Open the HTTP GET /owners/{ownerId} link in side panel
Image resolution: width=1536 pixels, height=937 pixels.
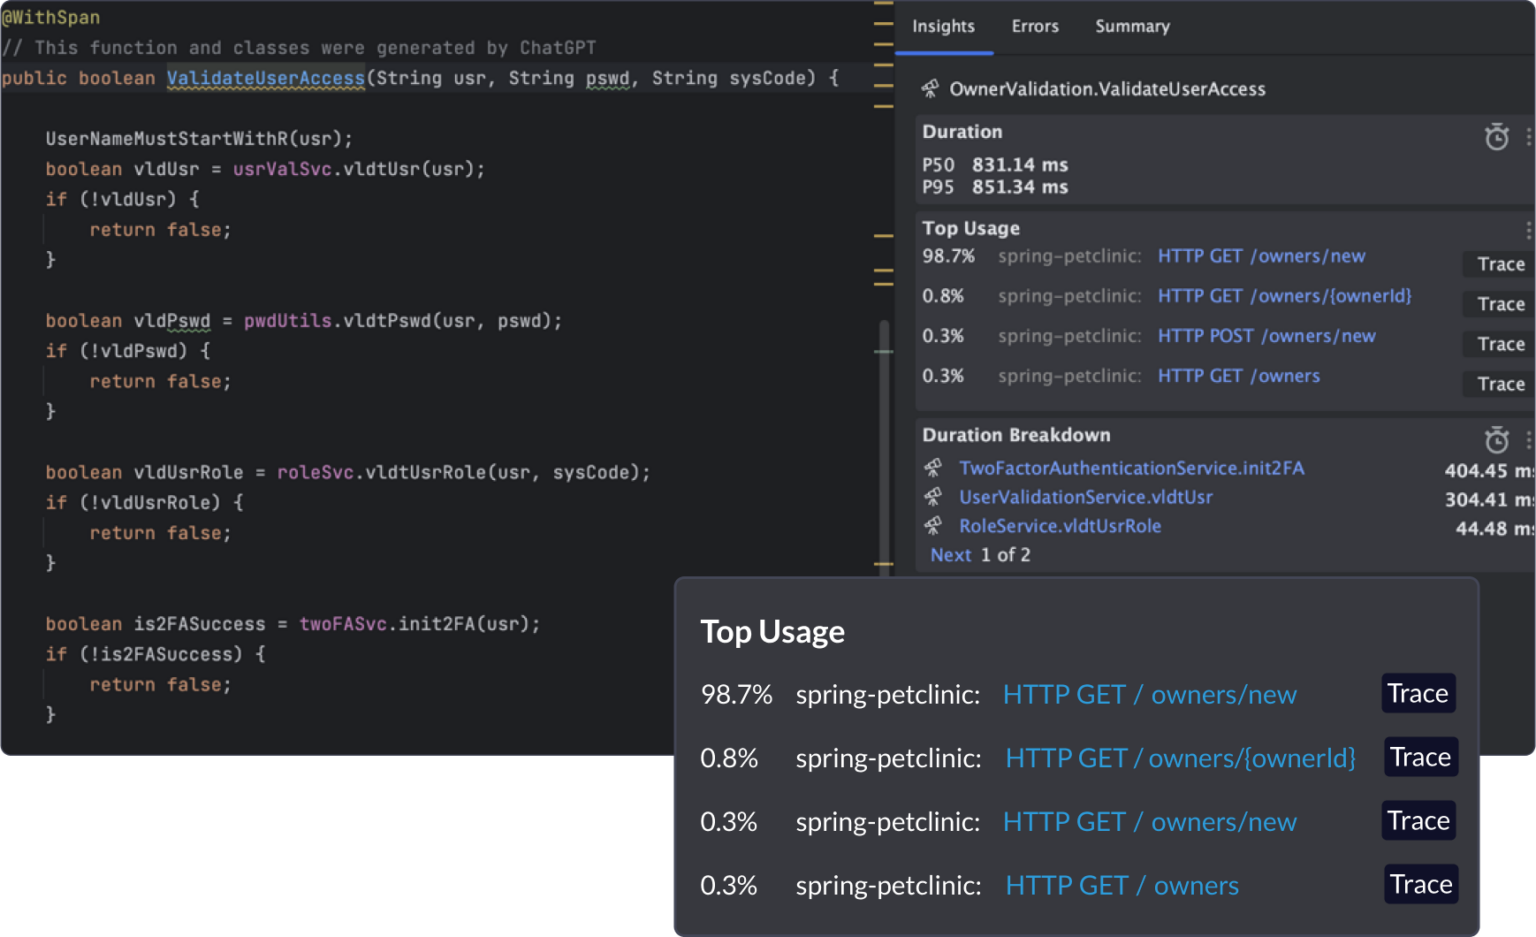pos(1284,296)
